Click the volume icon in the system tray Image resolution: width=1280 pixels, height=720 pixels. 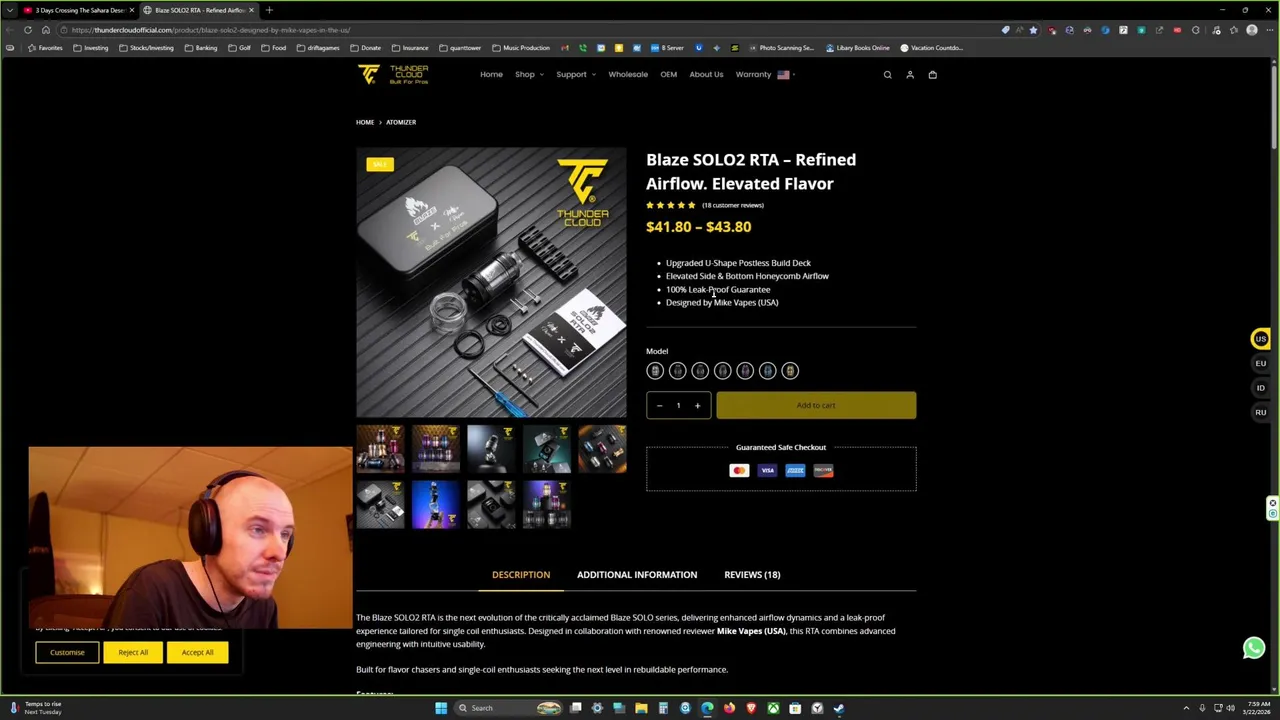click(1230, 708)
